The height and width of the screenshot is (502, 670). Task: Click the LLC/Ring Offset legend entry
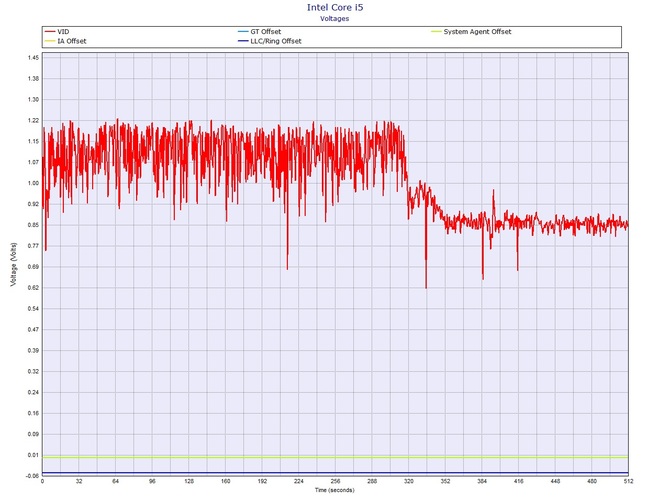point(270,41)
